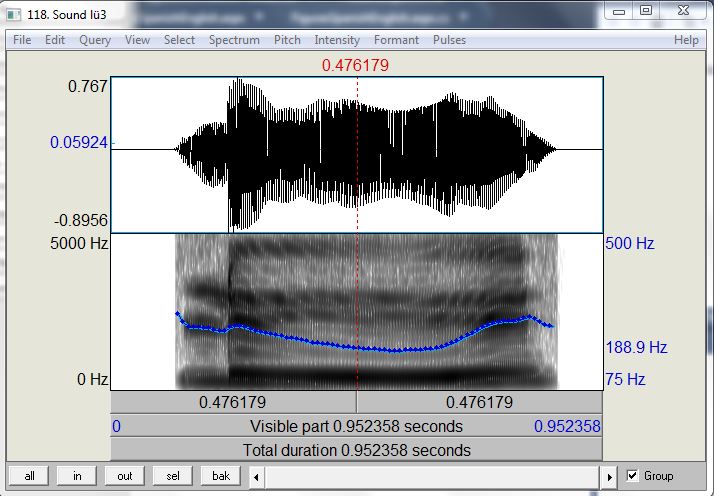Open the File menu
The width and height of the screenshot is (714, 496).
pos(22,40)
